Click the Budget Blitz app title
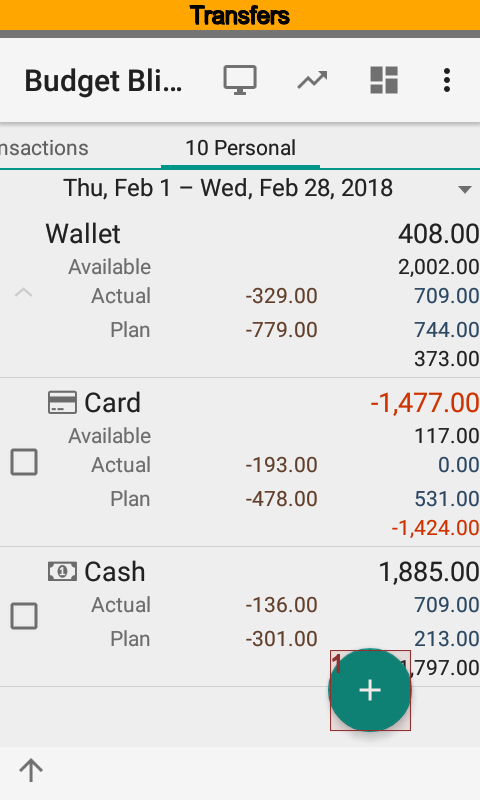 pos(104,81)
